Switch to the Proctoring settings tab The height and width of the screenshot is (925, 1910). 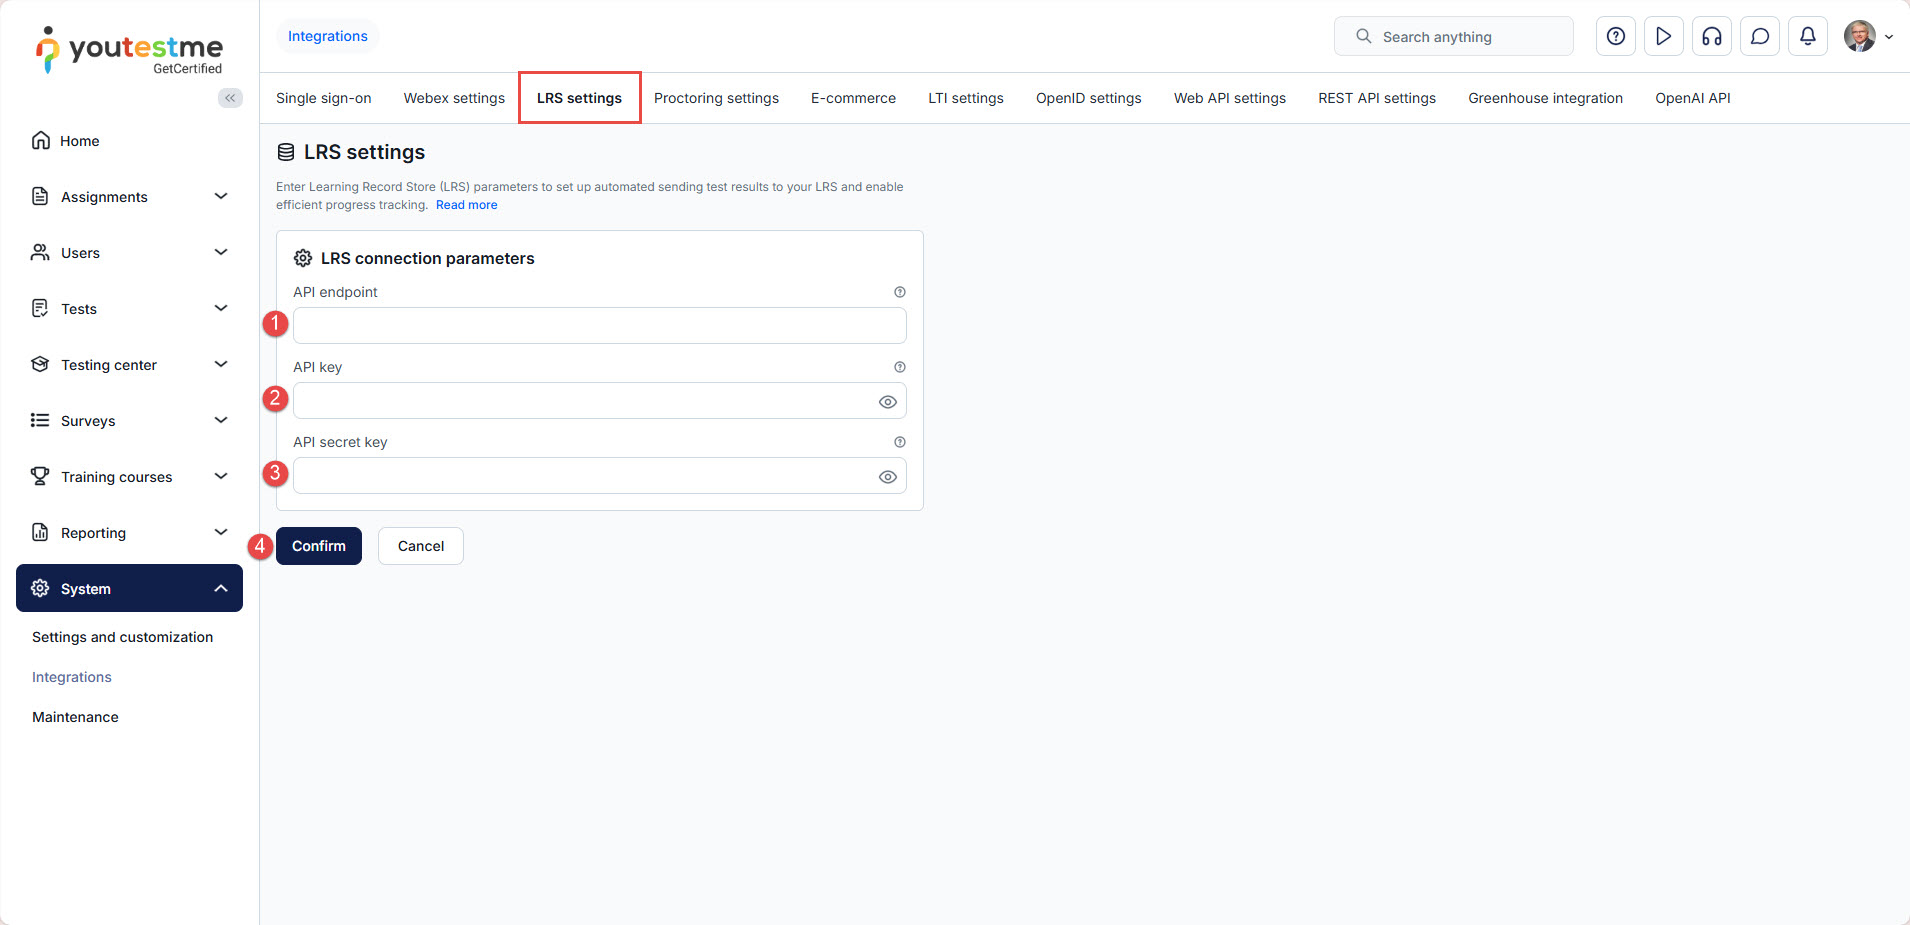pos(716,98)
